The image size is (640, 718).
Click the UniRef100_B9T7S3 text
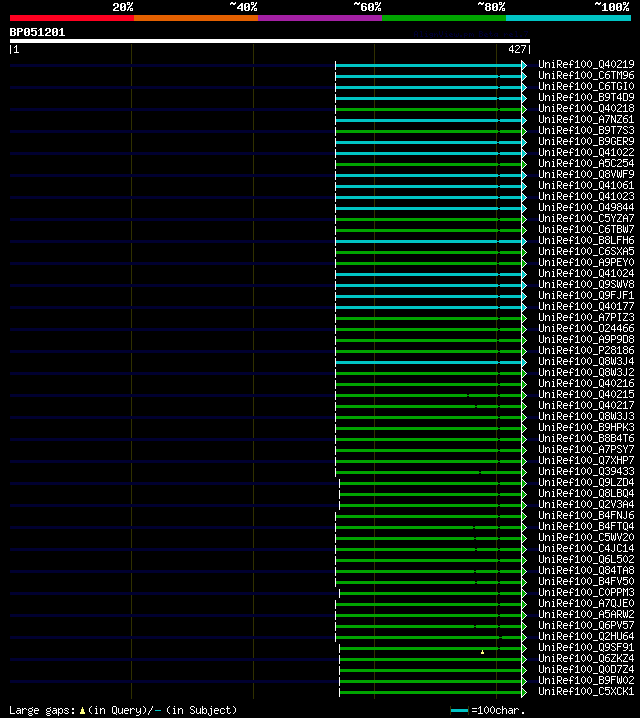586,131
